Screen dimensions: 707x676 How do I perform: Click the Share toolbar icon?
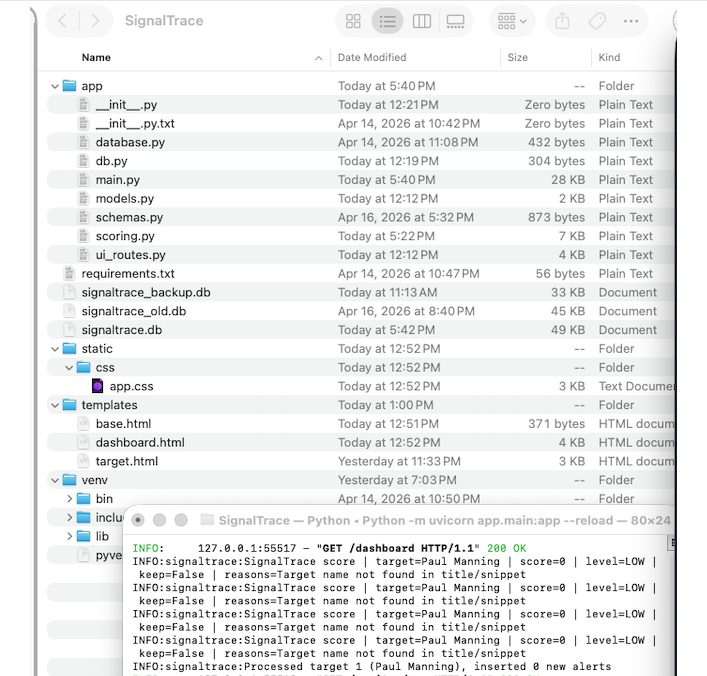(x=562, y=21)
